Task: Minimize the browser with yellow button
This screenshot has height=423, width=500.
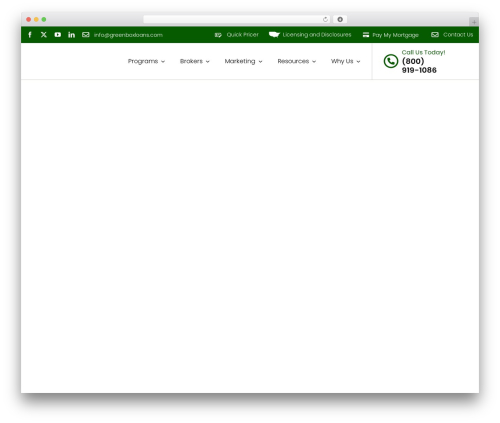Action: 36,19
